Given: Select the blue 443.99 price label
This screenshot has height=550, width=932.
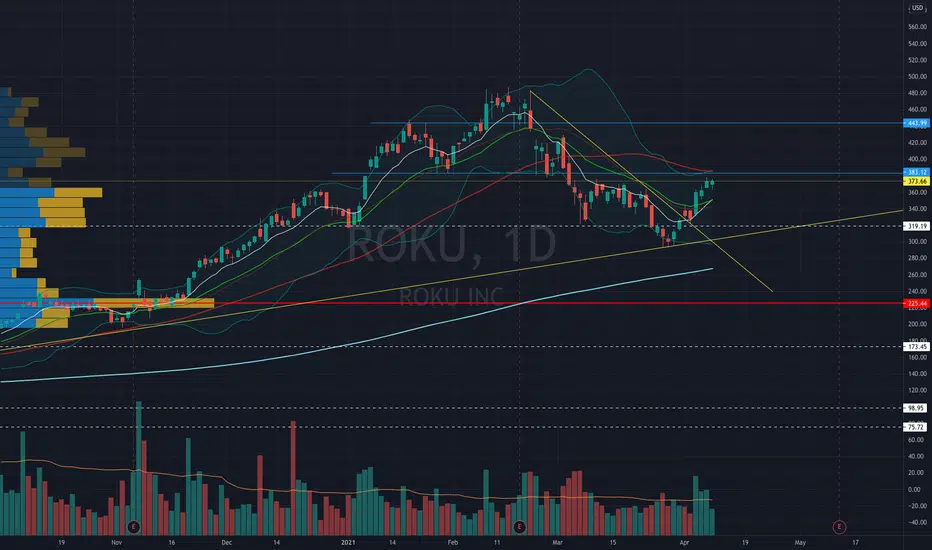Looking at the screenshot, I should 917,123.
